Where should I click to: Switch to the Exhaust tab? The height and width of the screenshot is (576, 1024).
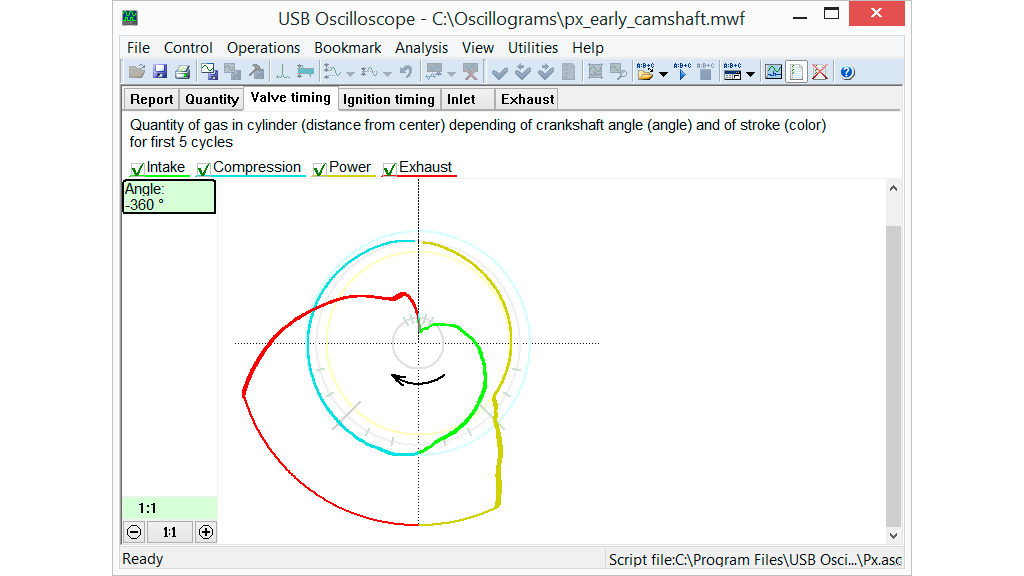pyautogui.click(x=526, y=99)
